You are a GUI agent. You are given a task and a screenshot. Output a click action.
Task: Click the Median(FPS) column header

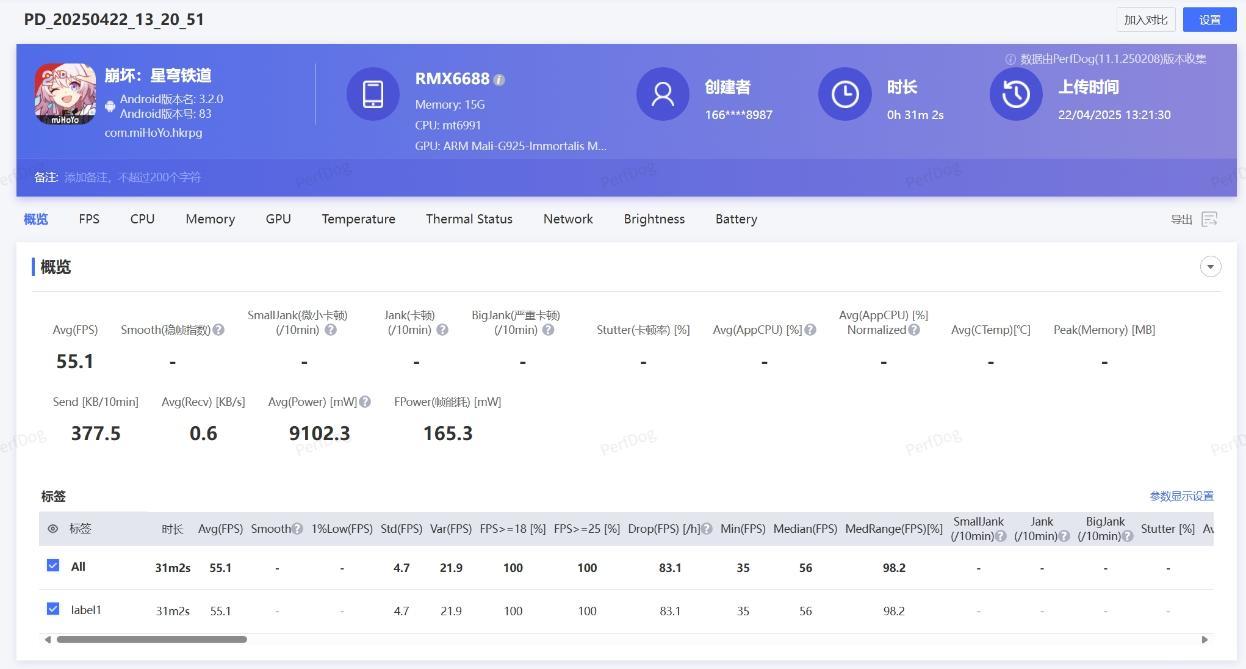pyautogui.click(x=805, y=529)
